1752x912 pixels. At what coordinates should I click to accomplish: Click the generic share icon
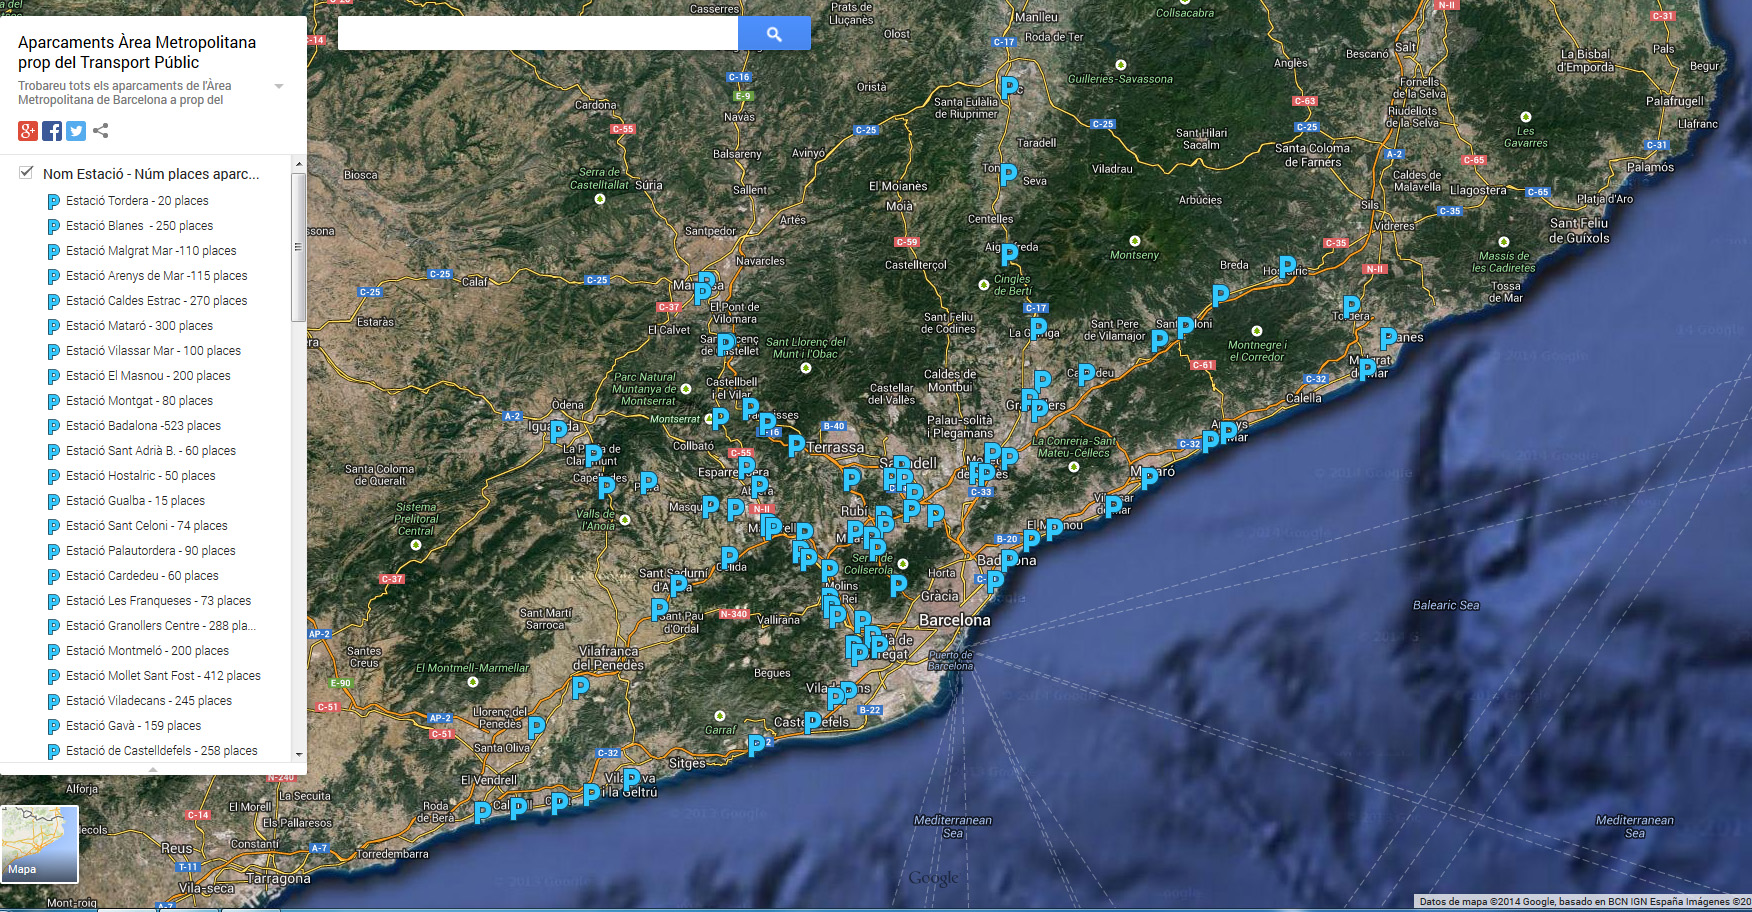[x=101, y=131]
